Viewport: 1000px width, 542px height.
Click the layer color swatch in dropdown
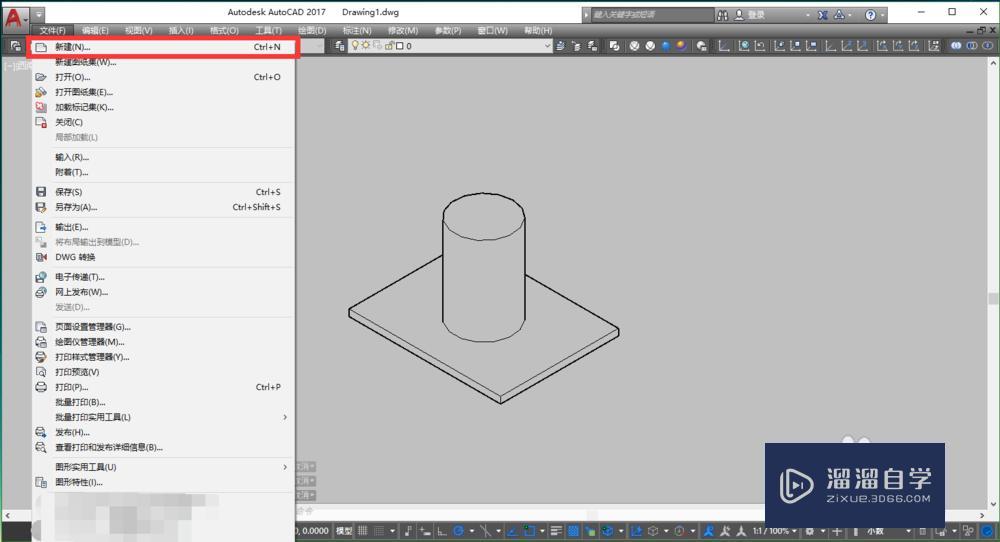click(x=400, y=46)
